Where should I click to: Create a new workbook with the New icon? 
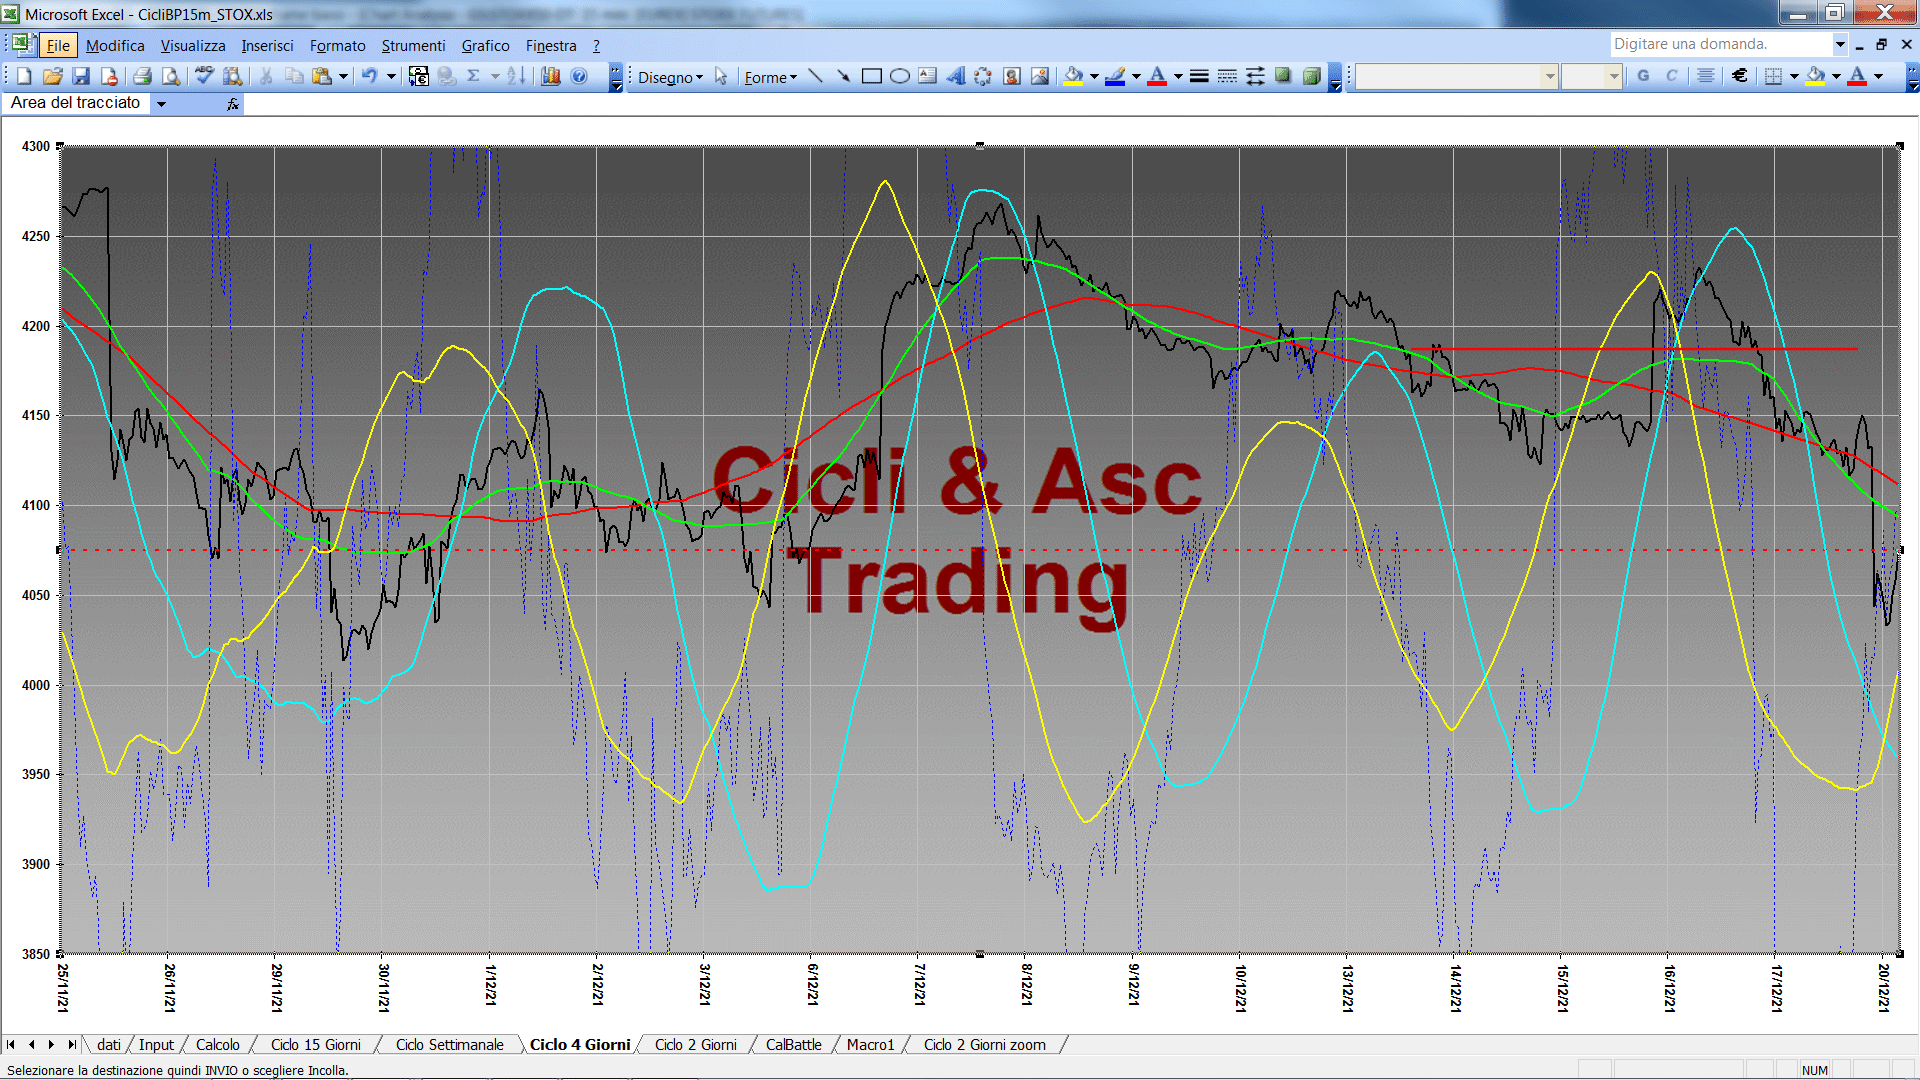tap(25, 76)
